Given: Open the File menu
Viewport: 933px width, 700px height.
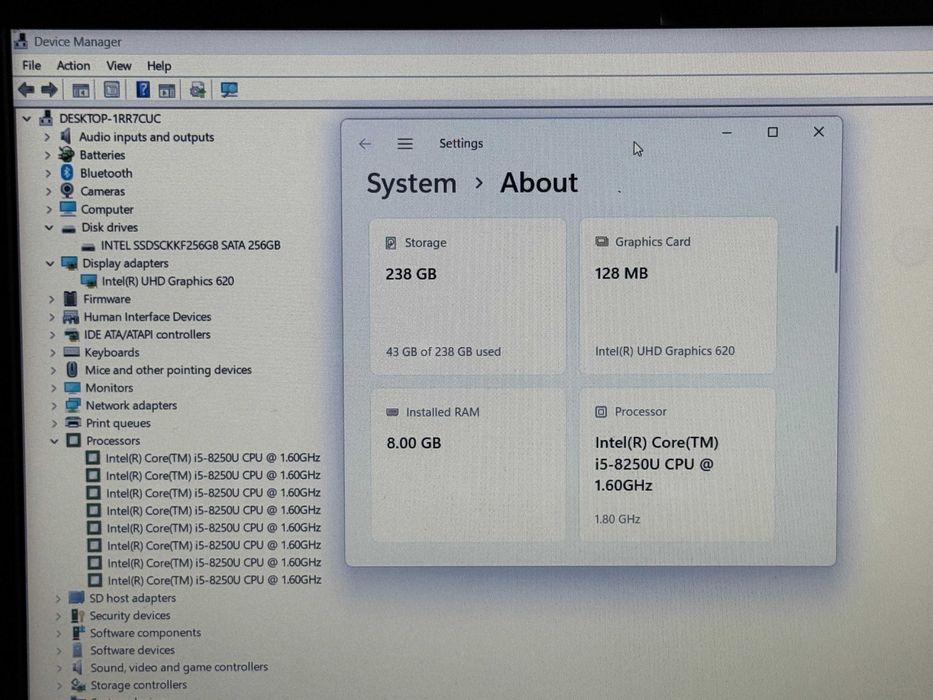Looking at the screenshot, I should (x=32, y=65).
